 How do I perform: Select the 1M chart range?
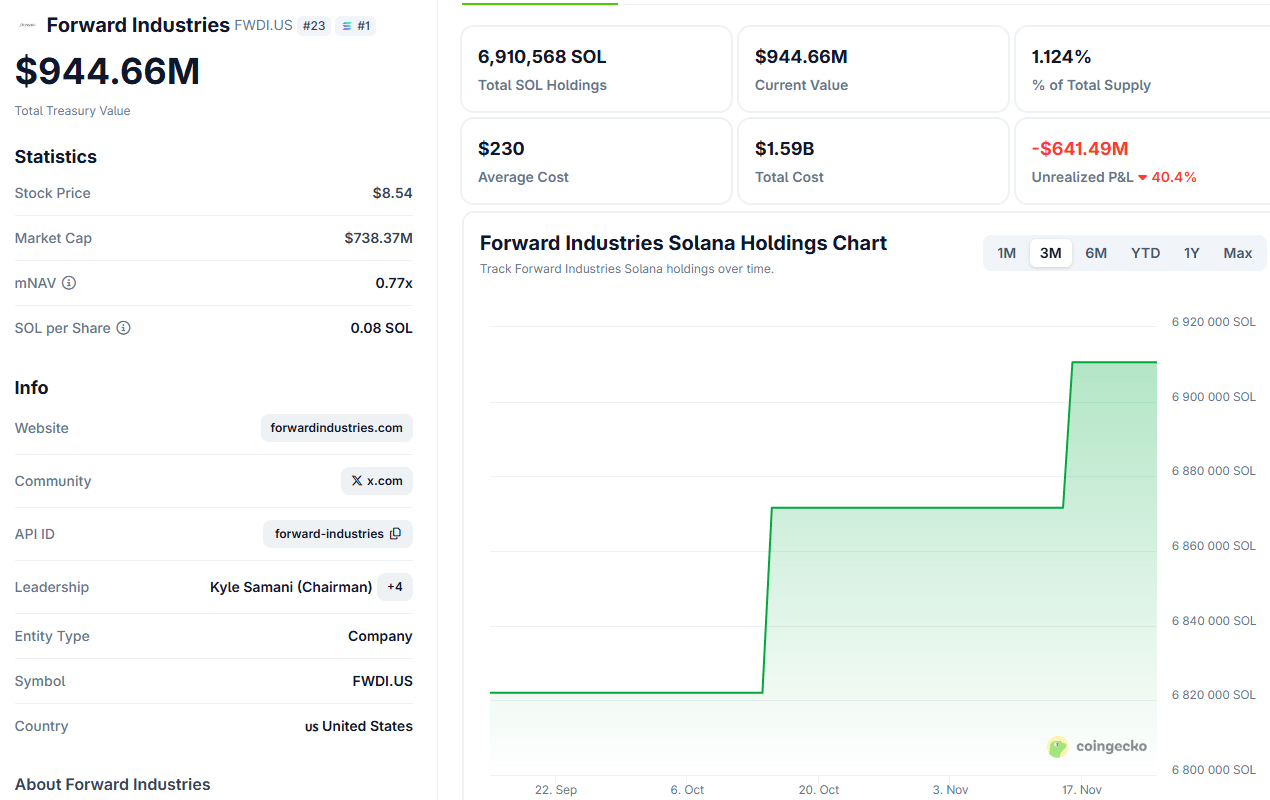pyautogui.click(x=1006, y=253)
